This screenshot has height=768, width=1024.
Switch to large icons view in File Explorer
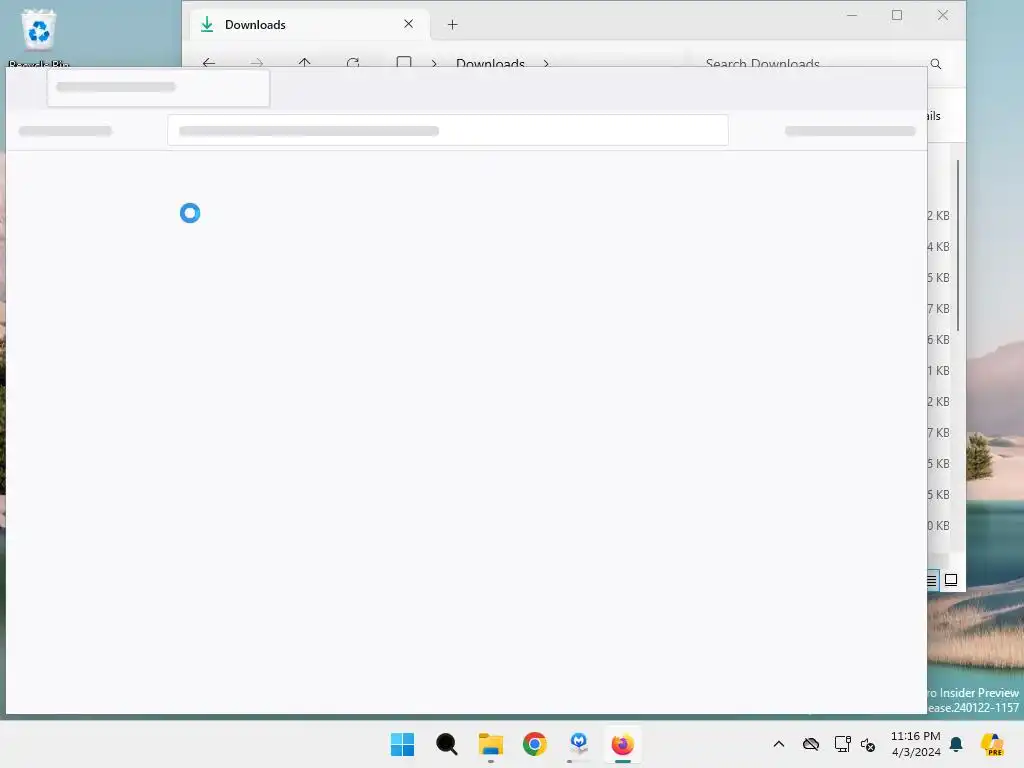point(951,580)
